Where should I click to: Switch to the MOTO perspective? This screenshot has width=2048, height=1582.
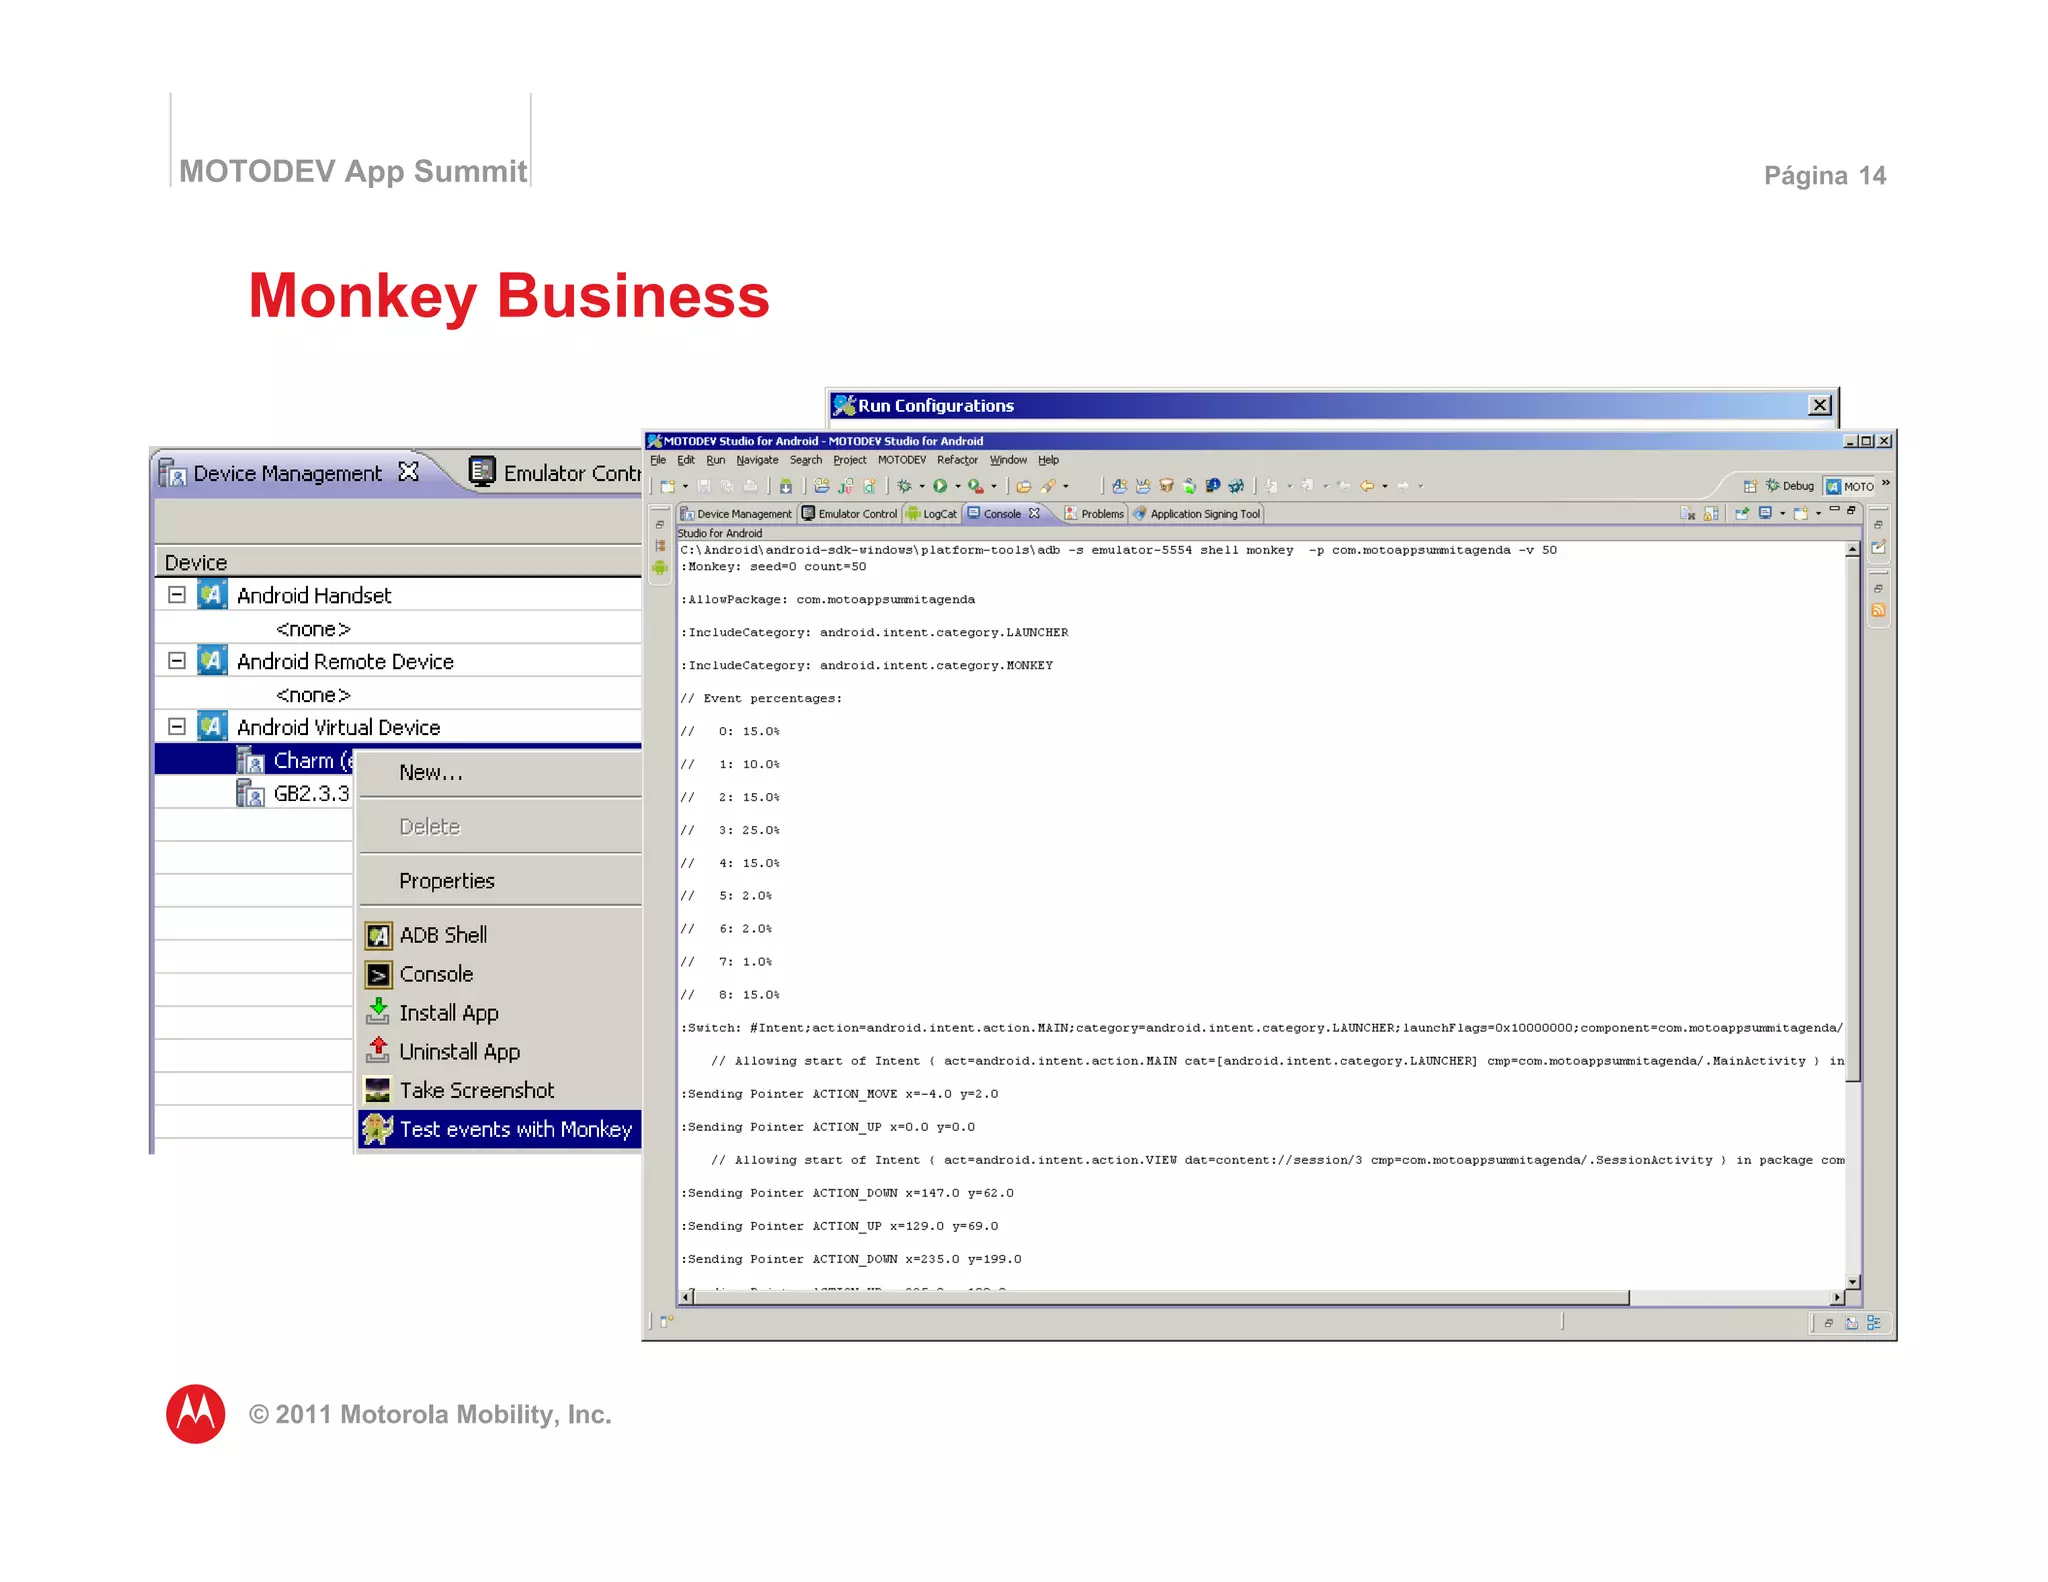pos(1850,486)
